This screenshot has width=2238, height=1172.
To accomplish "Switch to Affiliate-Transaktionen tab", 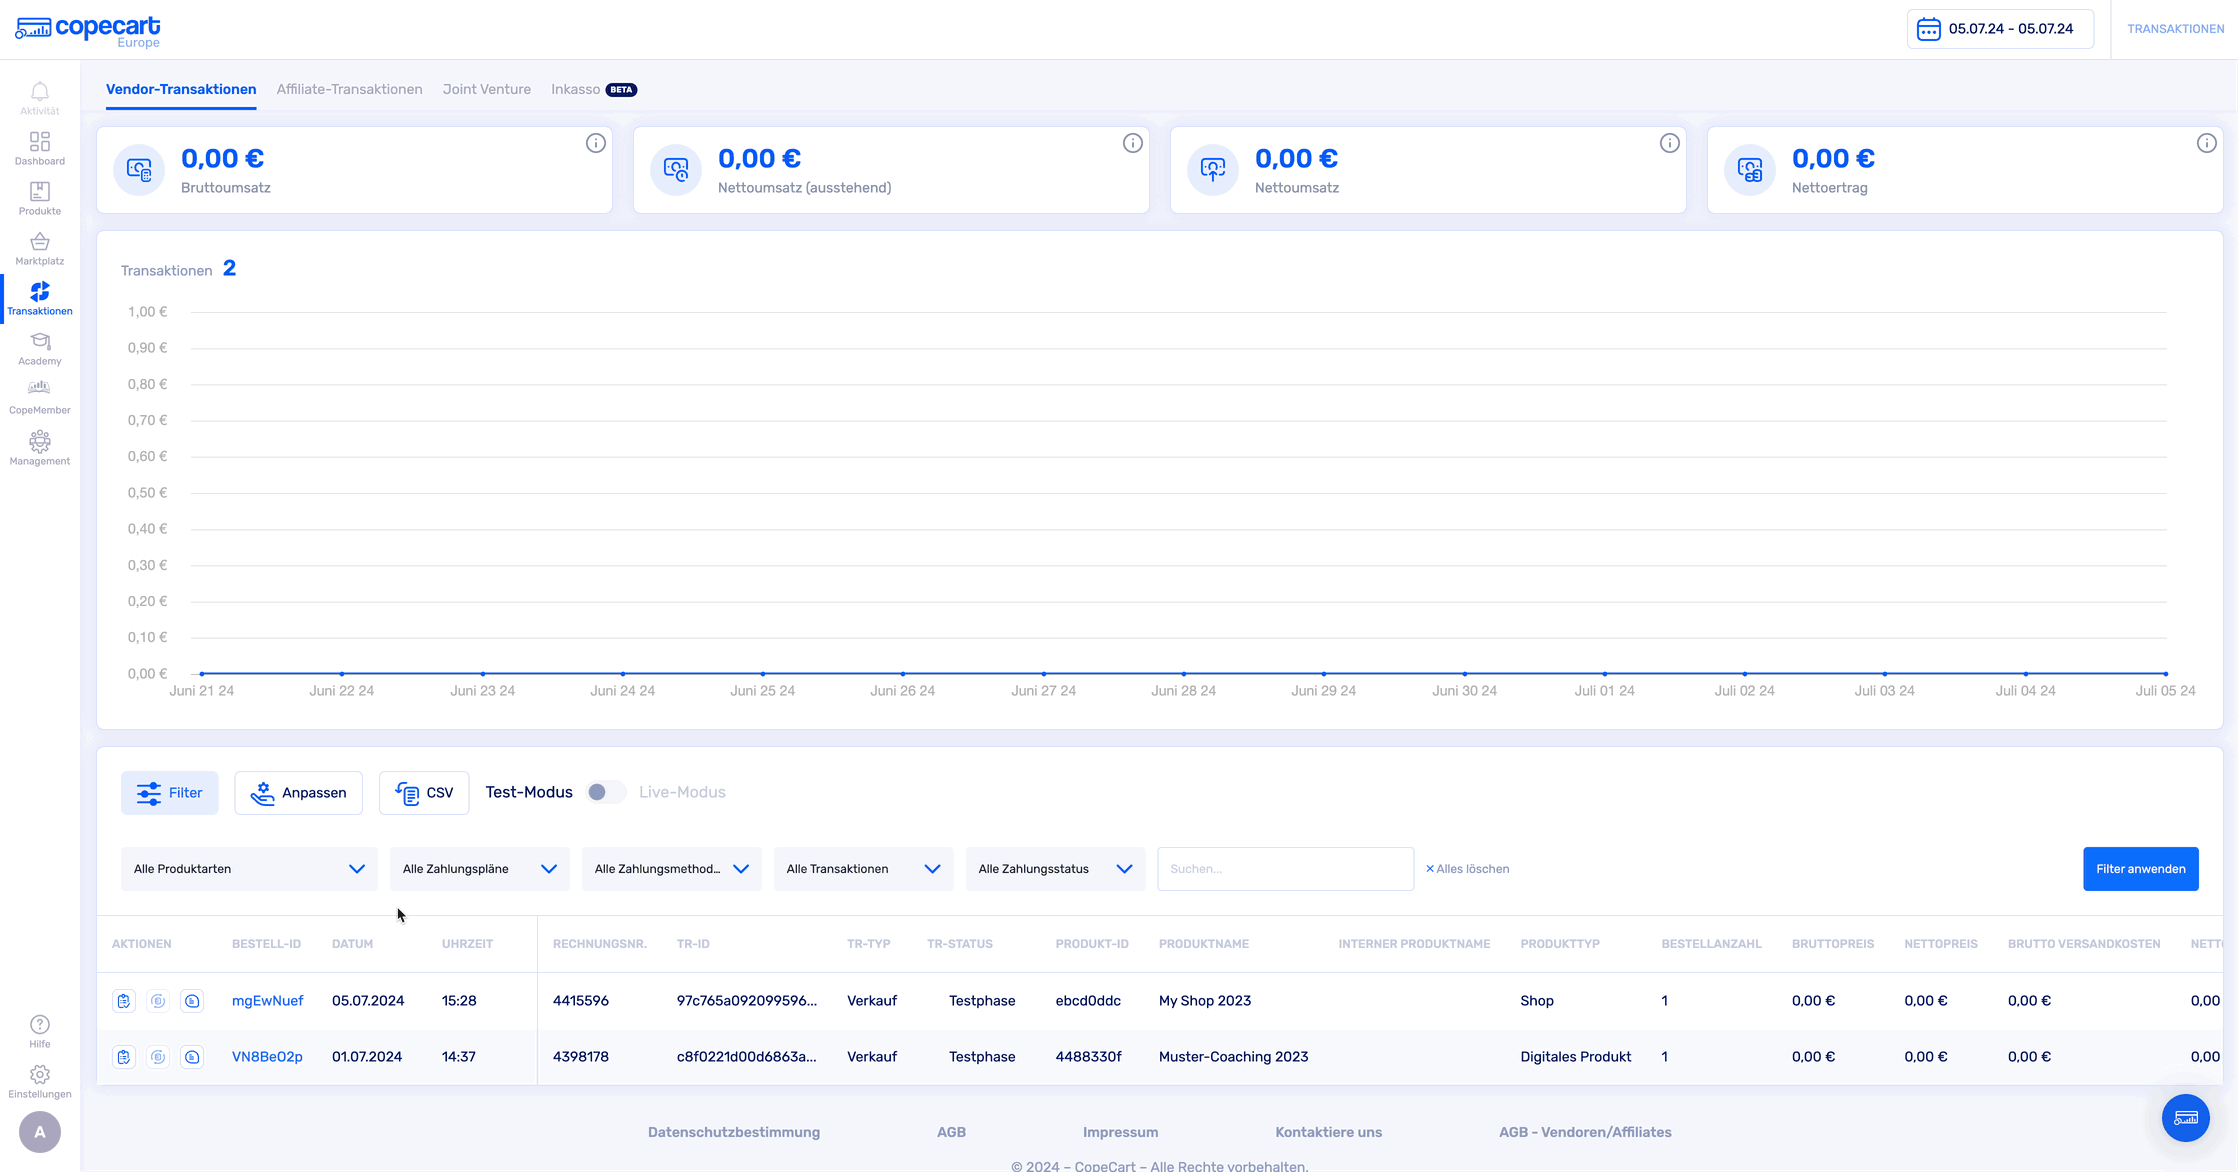I will pyautogui.click(x=349, y=89).
